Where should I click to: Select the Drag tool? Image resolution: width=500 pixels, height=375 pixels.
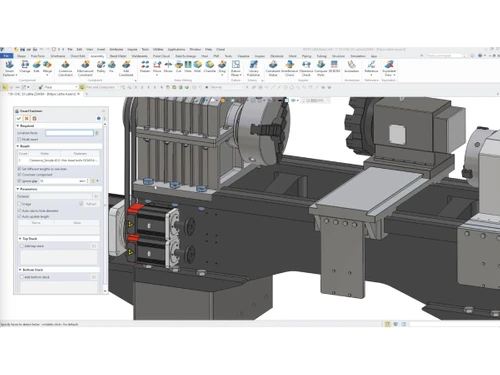[222, 67]
